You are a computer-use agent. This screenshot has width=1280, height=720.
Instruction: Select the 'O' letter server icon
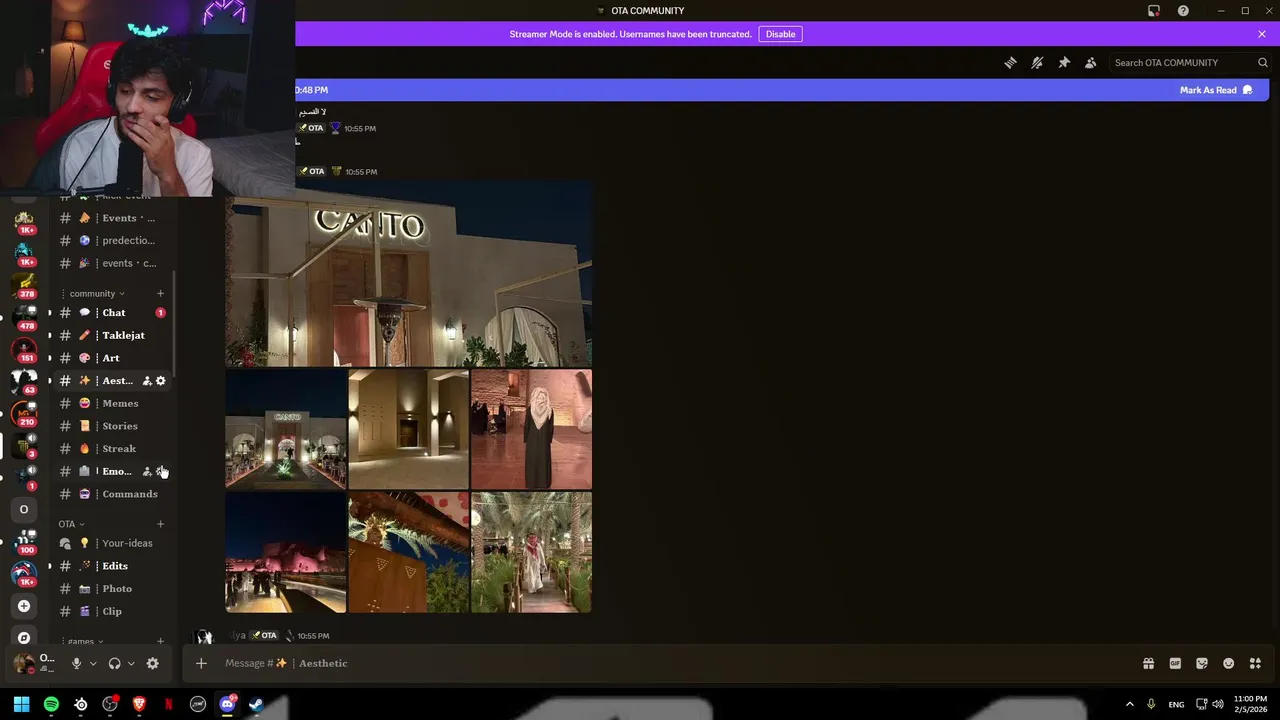click(x=24, y=509)
